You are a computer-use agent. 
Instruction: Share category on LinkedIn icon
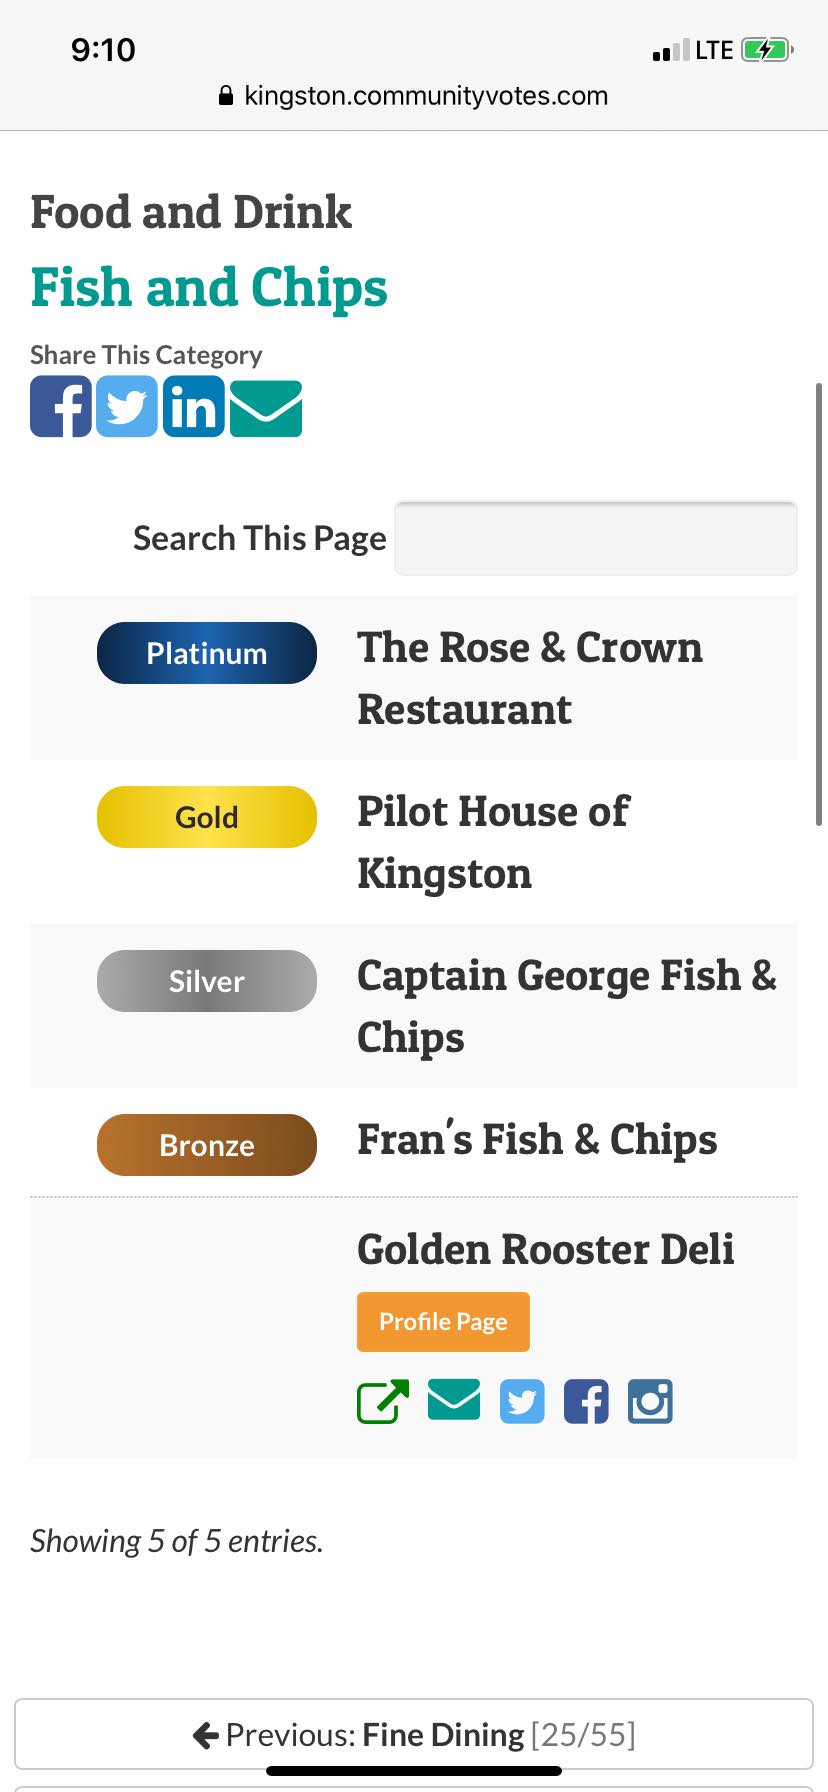(193, 406)
